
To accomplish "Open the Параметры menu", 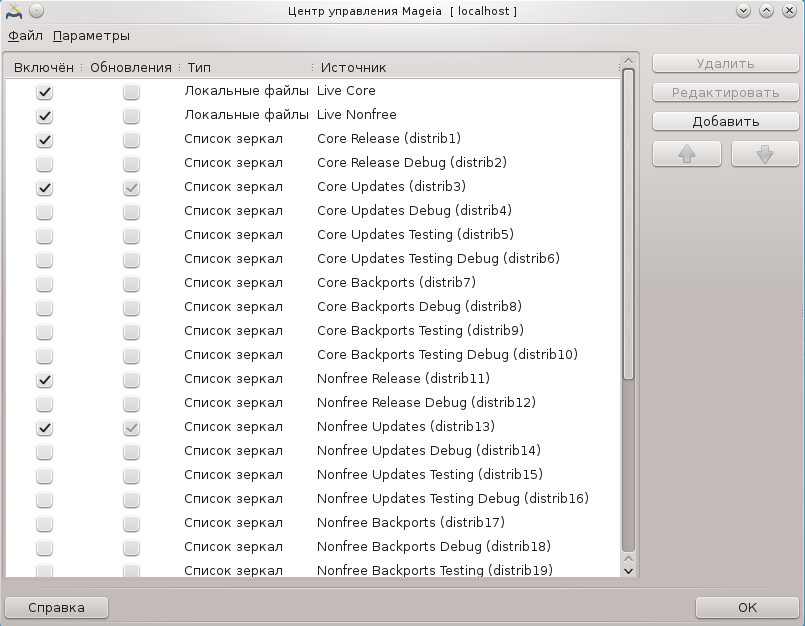I will (x=91, y=36).
